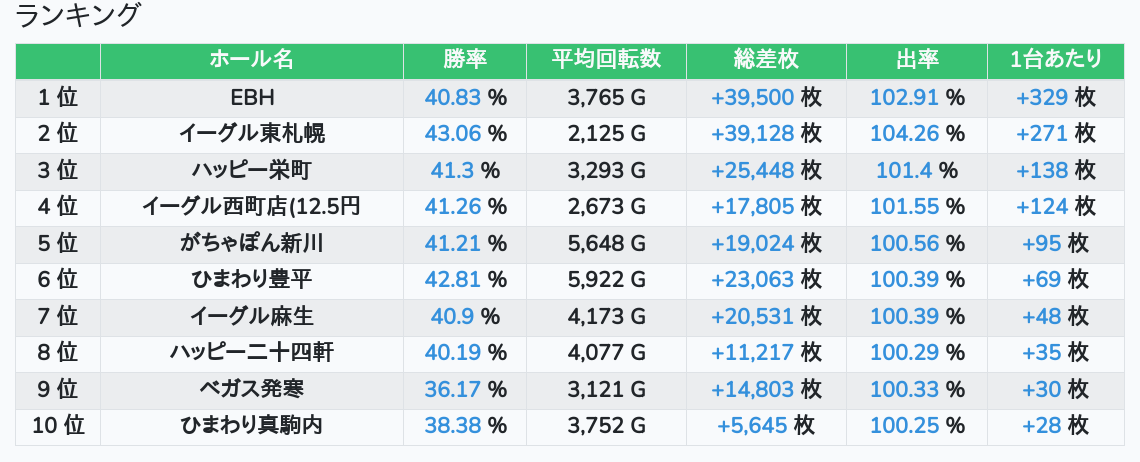The image size is (1140, 462).
Task: Open the EBH hall entry
Action: [251, 97]
